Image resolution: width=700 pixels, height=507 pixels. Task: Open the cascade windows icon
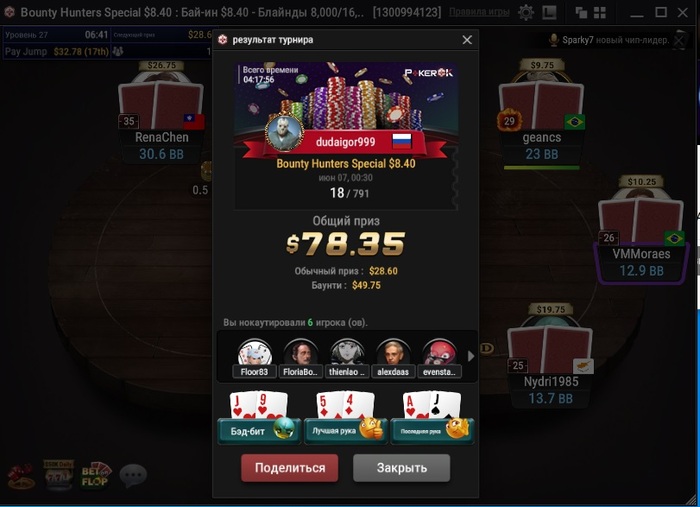click(581, 12)
